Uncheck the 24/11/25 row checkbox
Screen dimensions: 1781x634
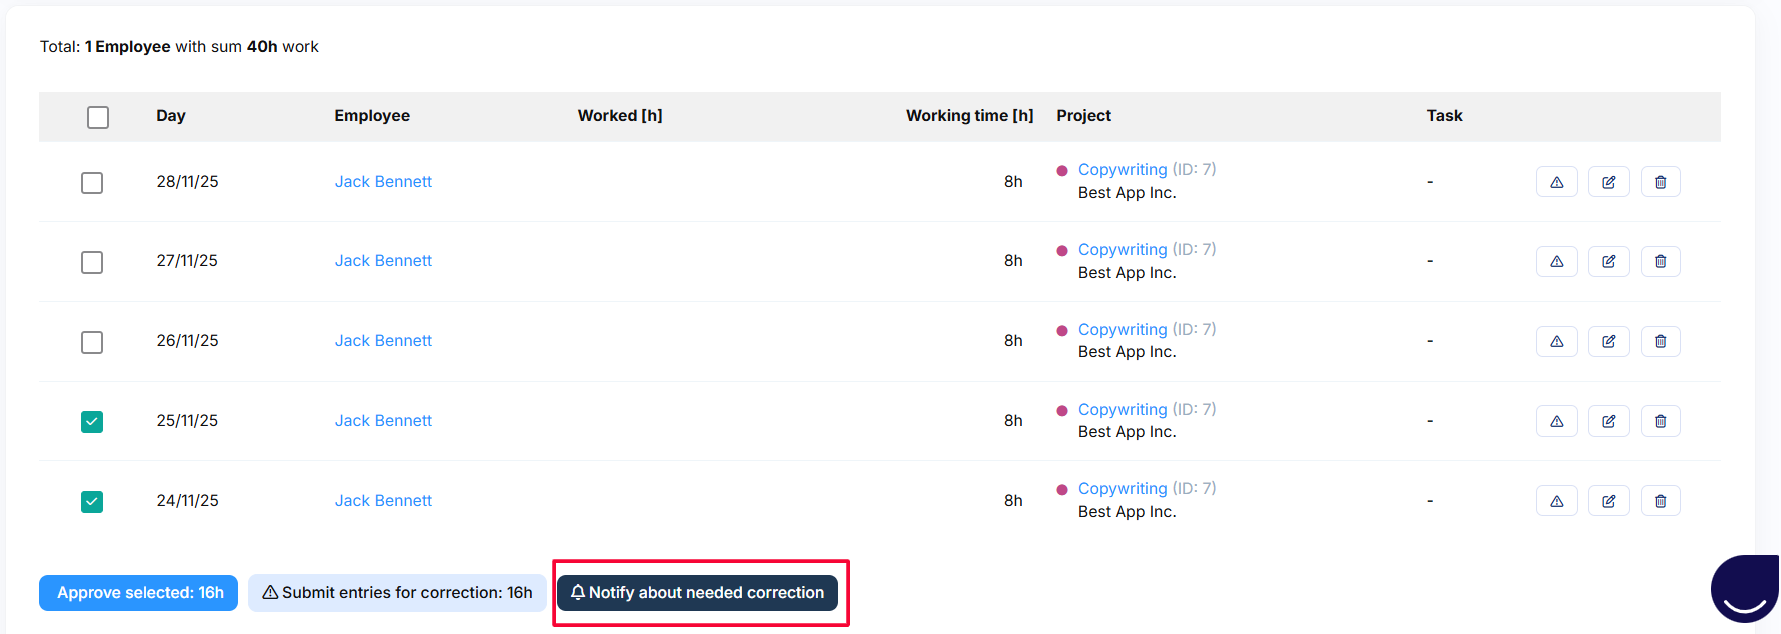(x=92, y=502)
